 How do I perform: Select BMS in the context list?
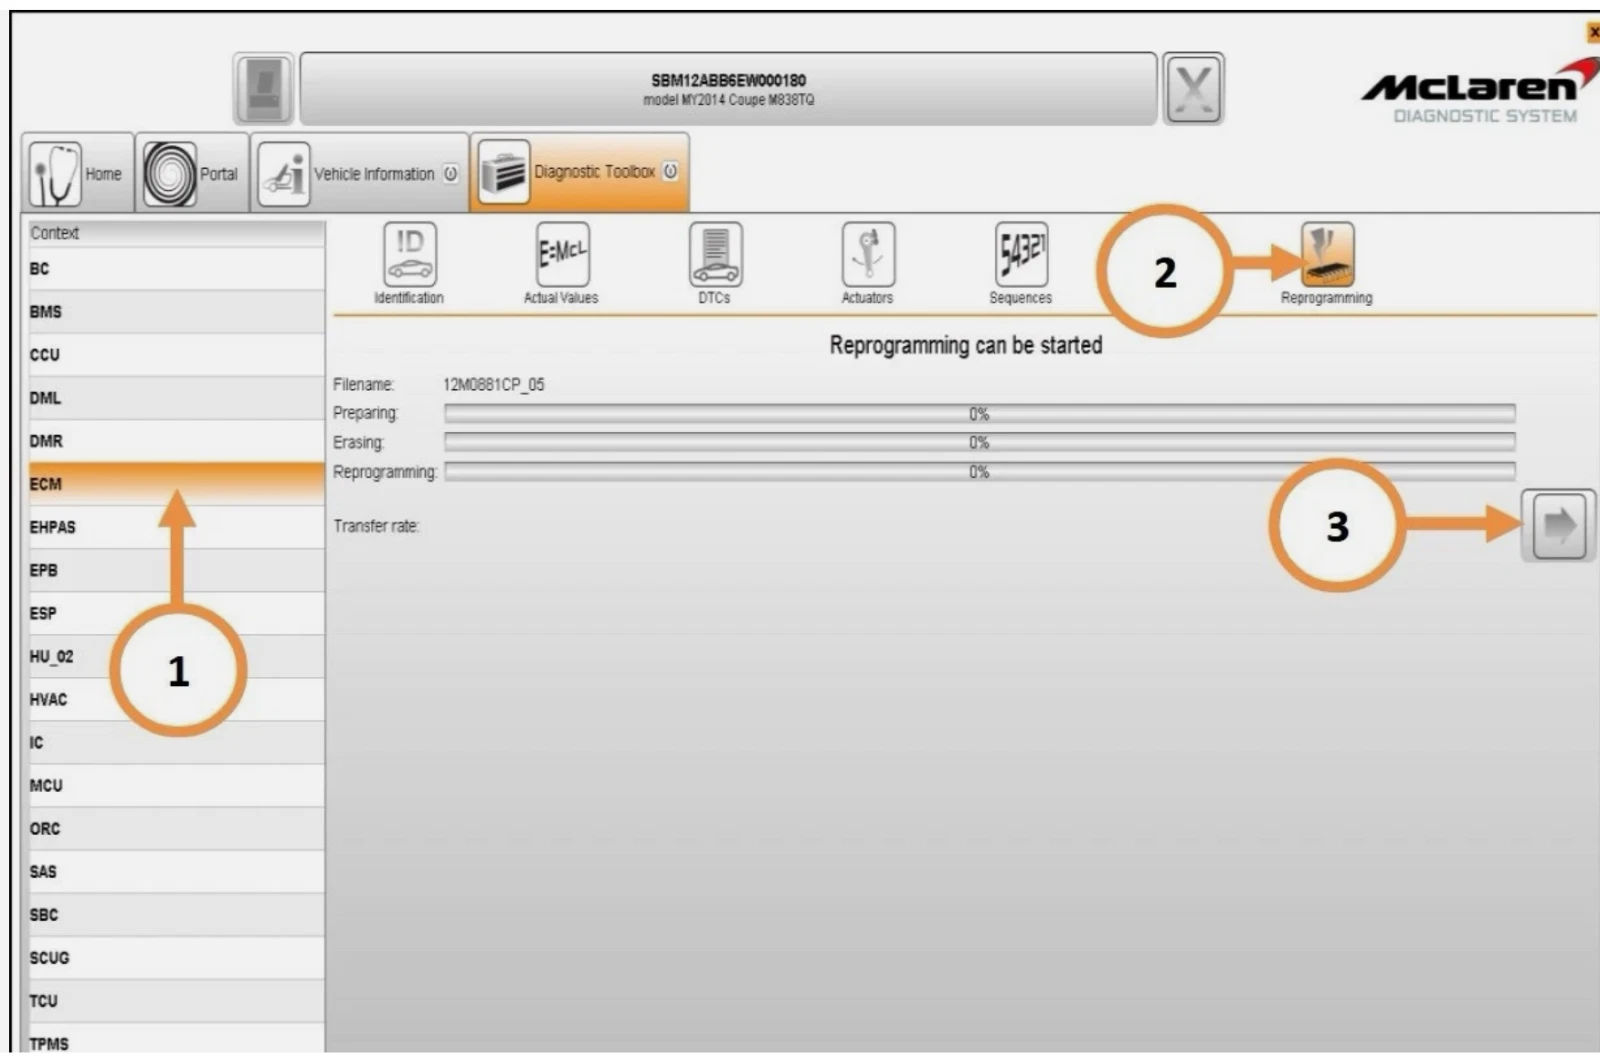[176, 312]
